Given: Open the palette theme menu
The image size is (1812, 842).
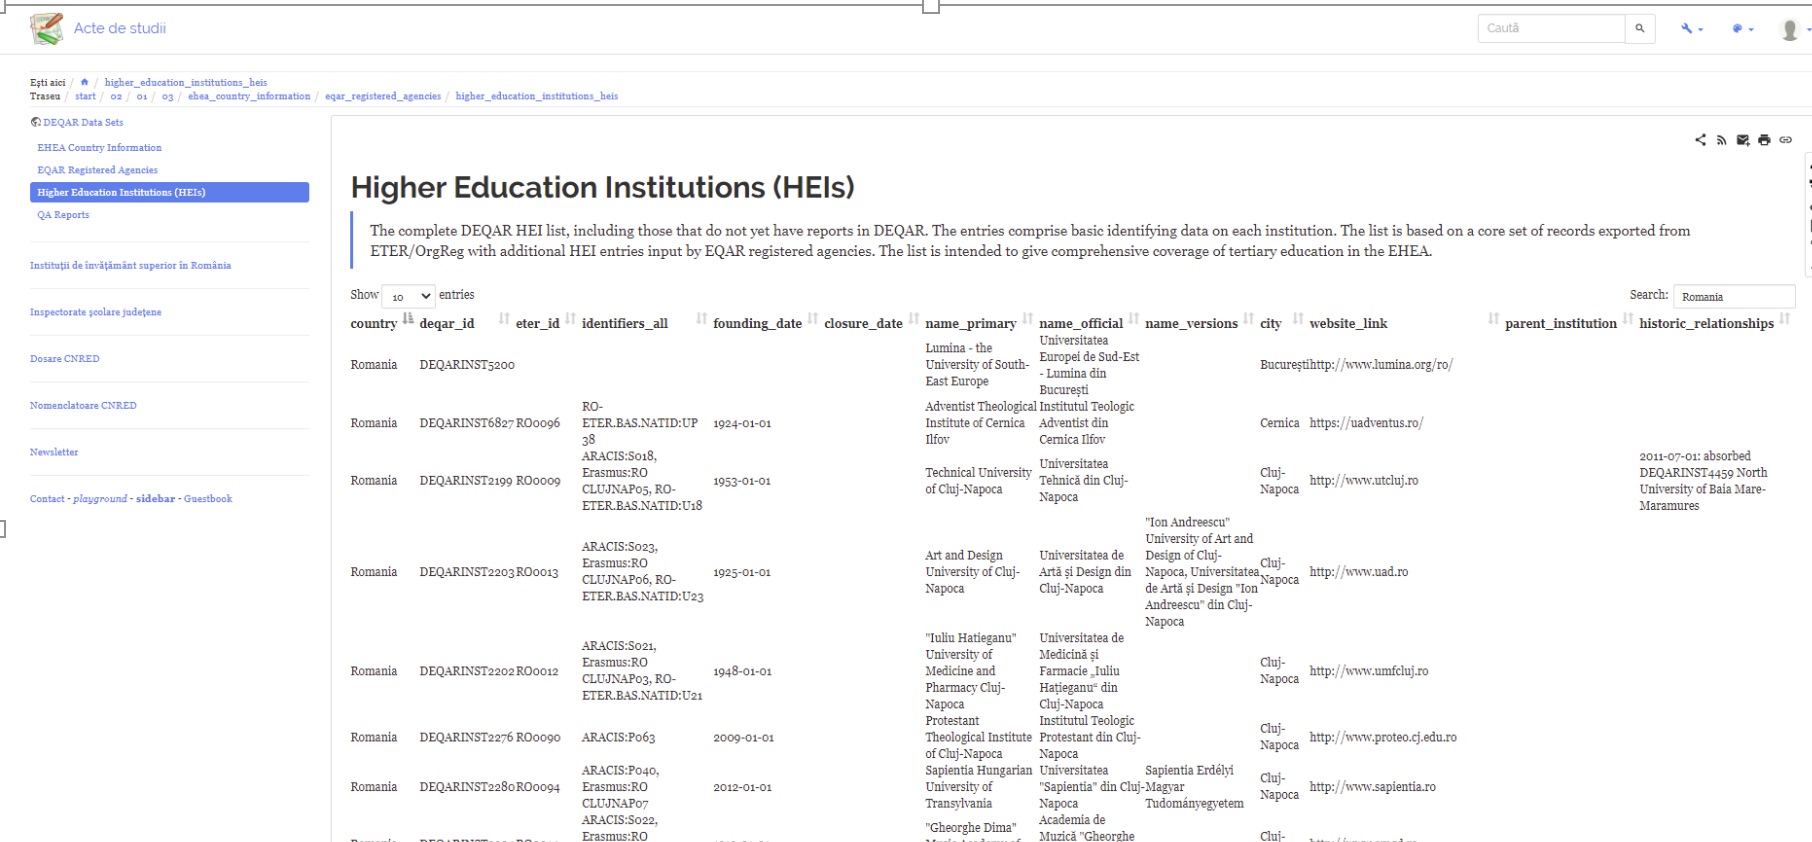Looking at the screenshot, I should pos(1743,29).
